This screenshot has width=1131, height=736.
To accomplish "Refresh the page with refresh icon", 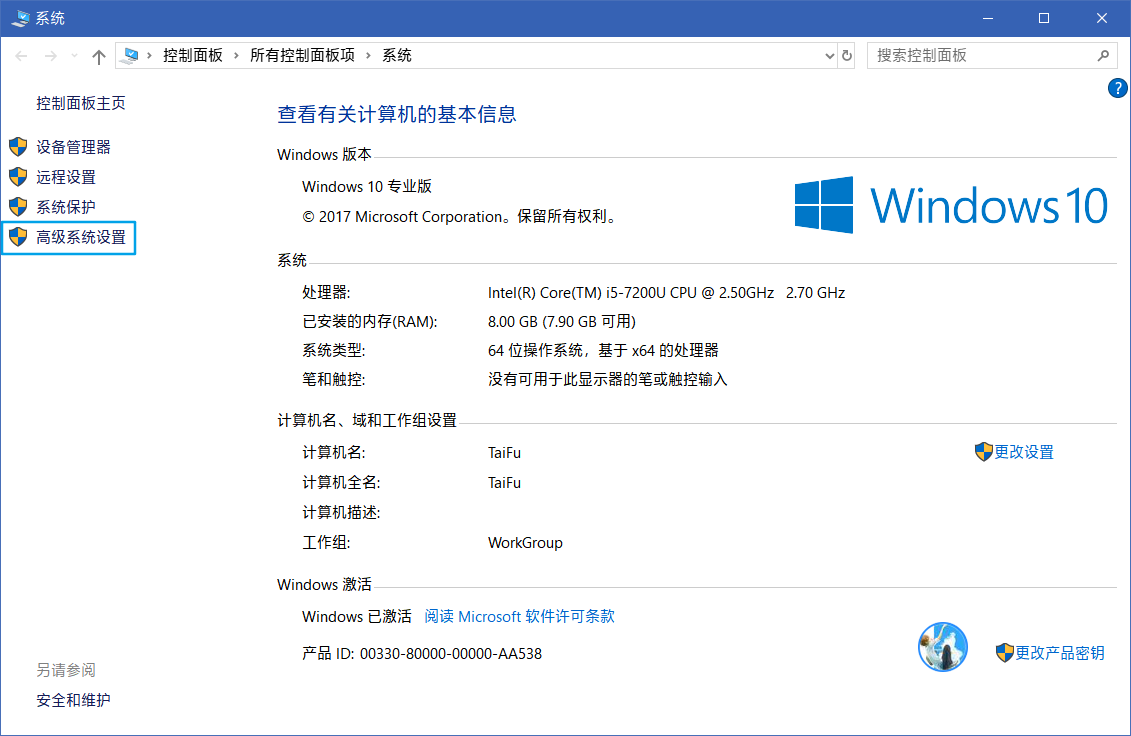I will 847,56.
